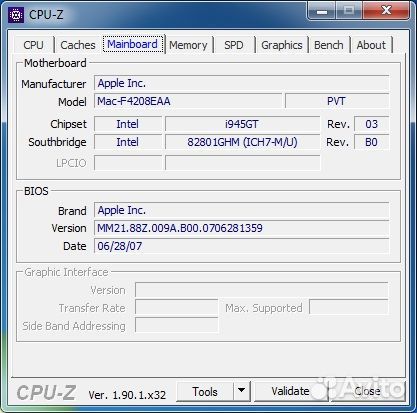Open the Caches tab
Image resolution: width=417 pixels, height=413 pixels.
(x=78, y=45)
